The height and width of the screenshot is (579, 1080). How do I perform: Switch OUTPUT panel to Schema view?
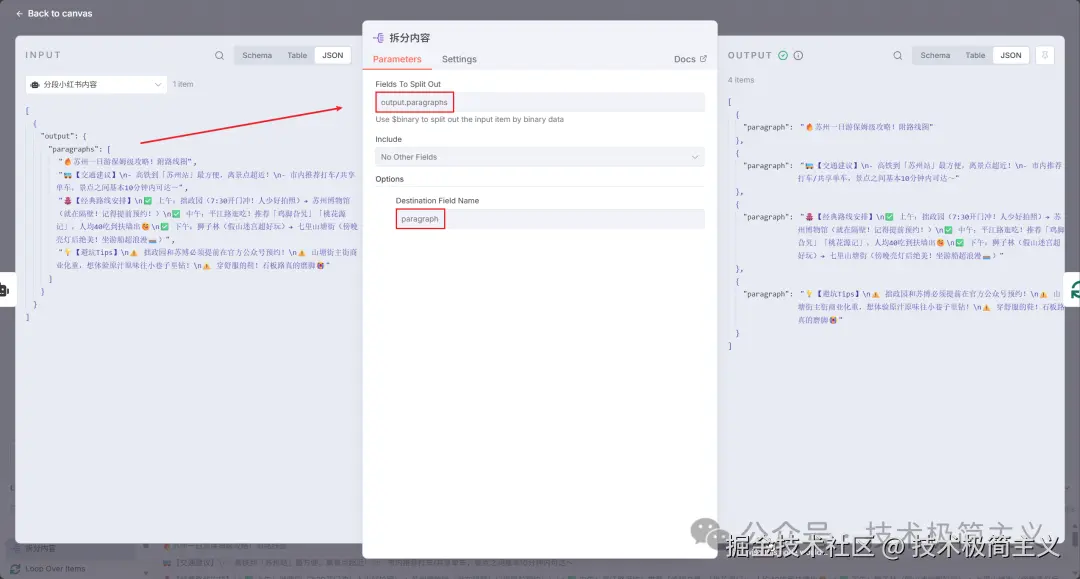click(935, 55)
